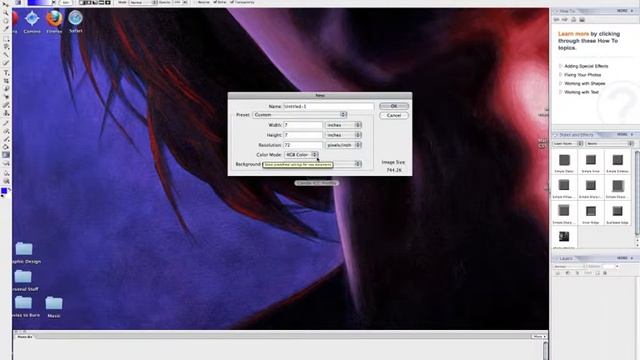Open the gradient picker preview
Screen dimensions: 640x360
(40, 2)
